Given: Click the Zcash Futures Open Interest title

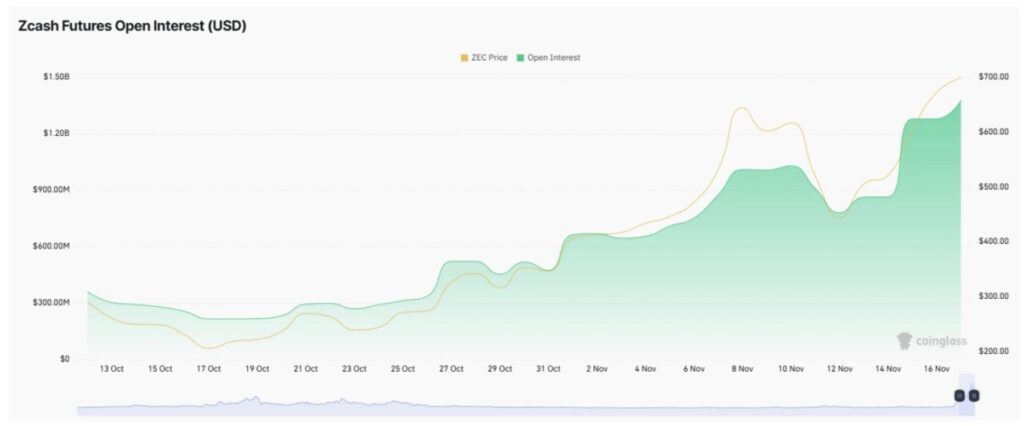Looking at the screenshot, I should 132,26.
